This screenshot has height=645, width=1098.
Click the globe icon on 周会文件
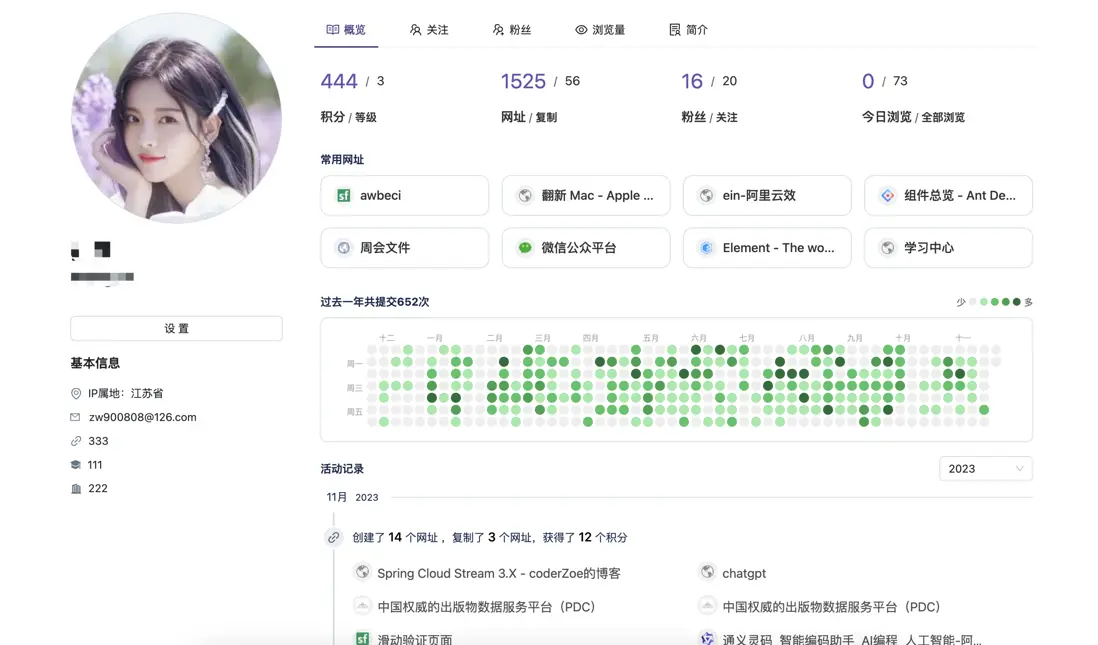coord(344,247)
